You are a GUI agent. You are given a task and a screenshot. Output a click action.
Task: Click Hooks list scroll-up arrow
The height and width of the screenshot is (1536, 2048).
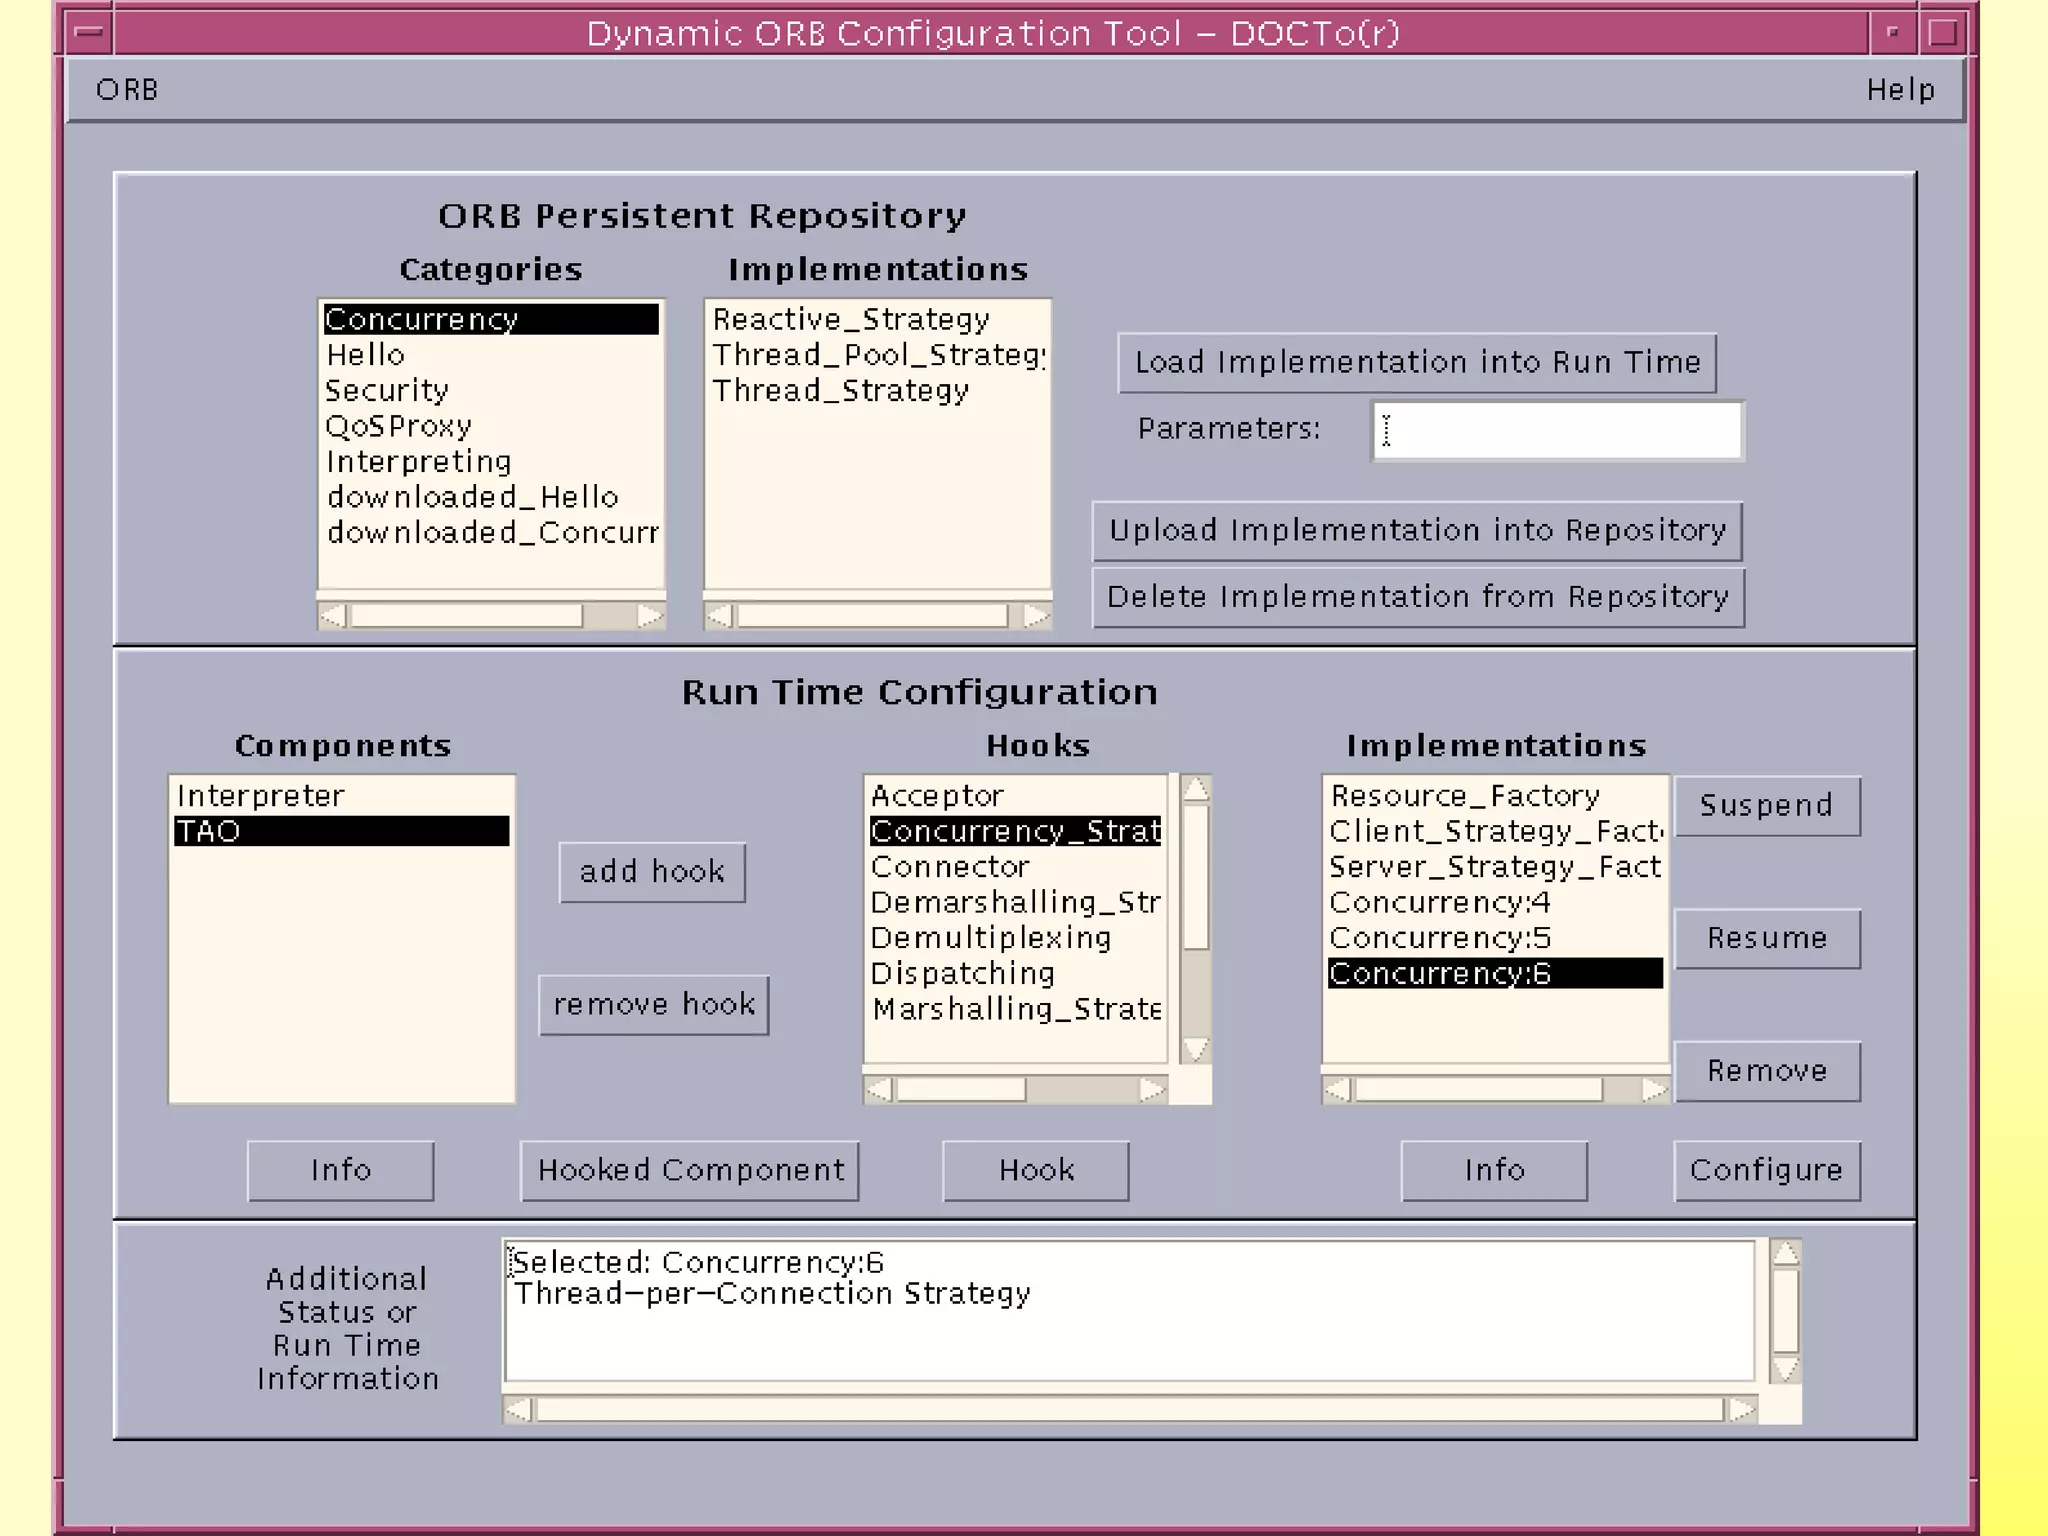click(x=1195, y=790)
